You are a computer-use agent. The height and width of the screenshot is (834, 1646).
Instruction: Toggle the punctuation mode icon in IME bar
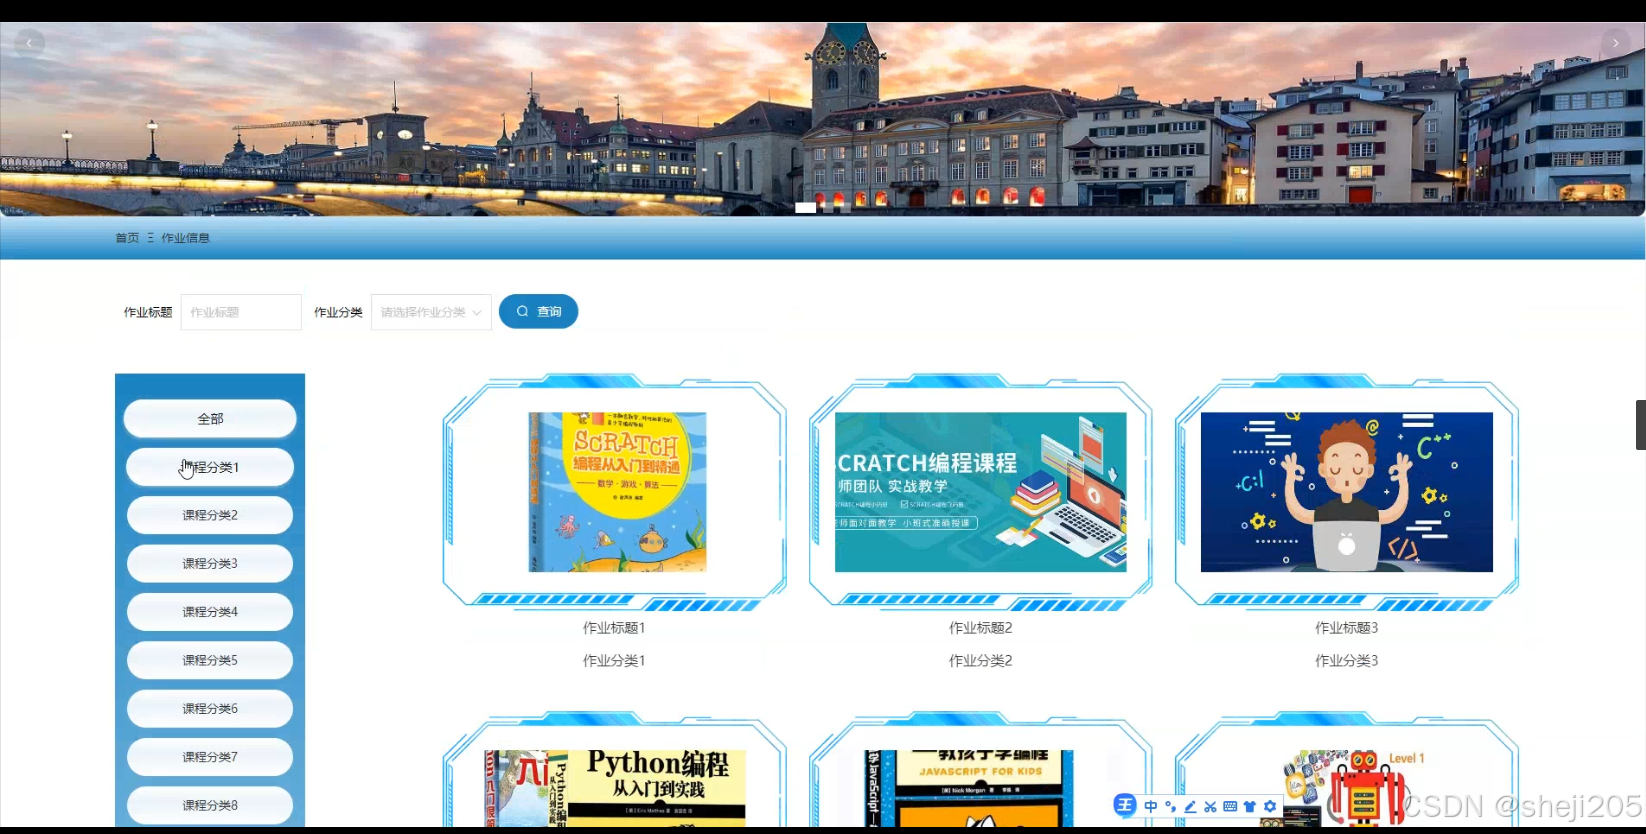point(1171,806)
